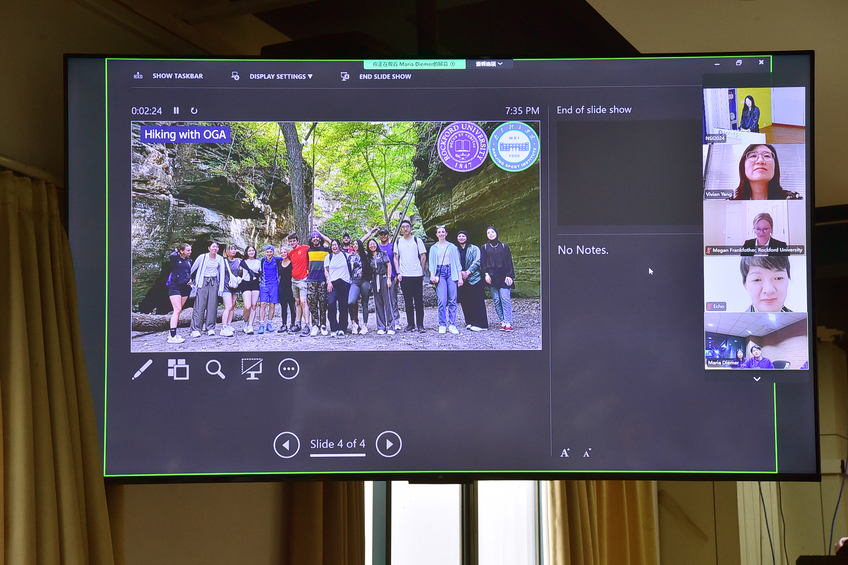Make the notes text larger
The height and width of the screenshot is (565, 848).
pos(565,453)
